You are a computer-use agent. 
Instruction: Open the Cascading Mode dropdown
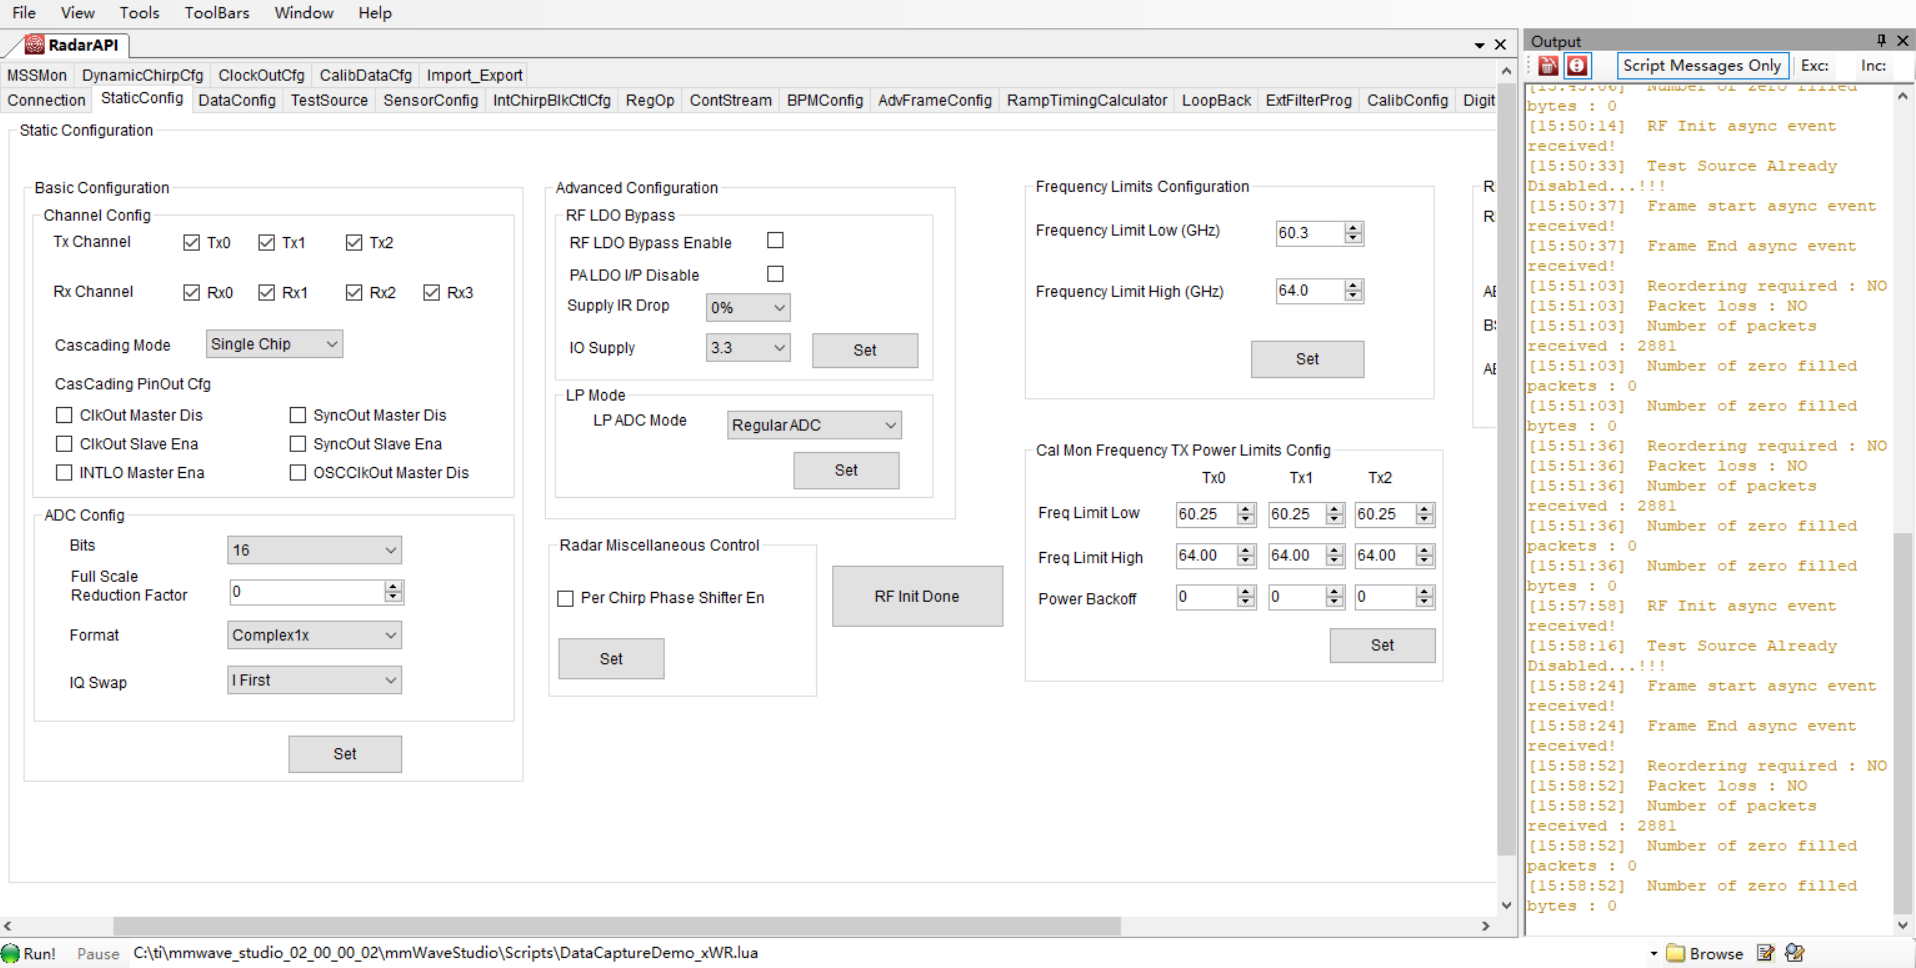[274, 344]
